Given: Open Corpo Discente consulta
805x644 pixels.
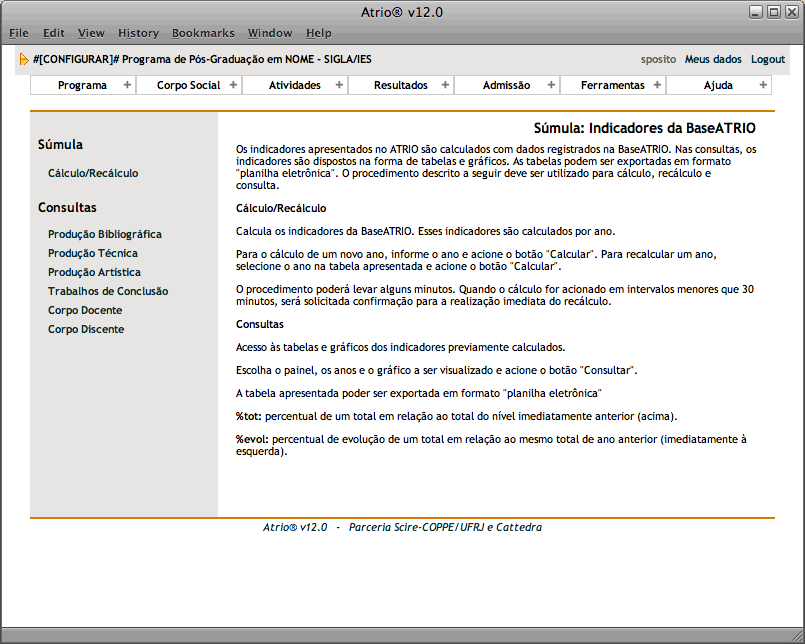Looking at the screenshot, I should 86,329.
